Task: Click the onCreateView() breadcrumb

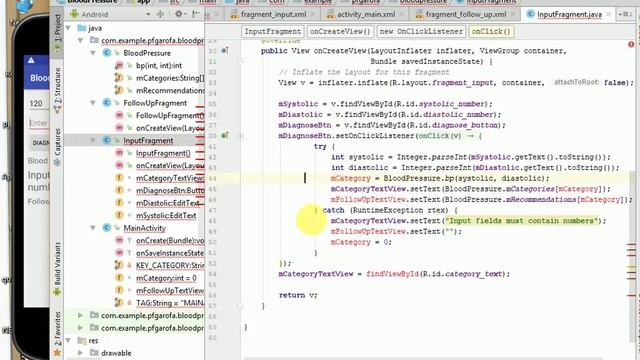Action: click(340, 31)
